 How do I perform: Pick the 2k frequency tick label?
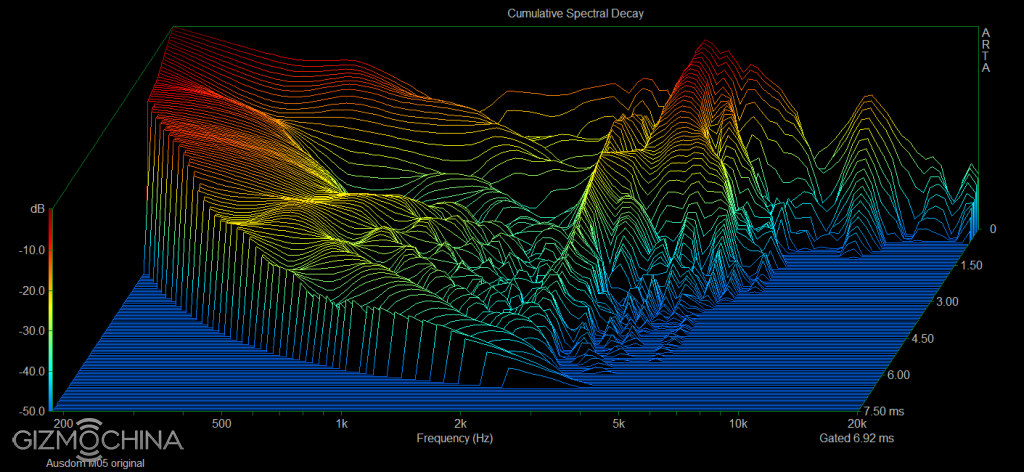pos(459,424)
